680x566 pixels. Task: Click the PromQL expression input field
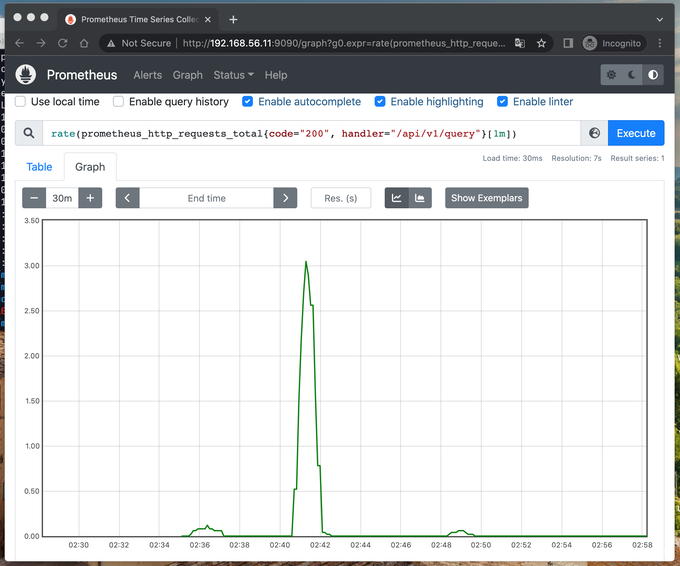click(x=311, y=133)
